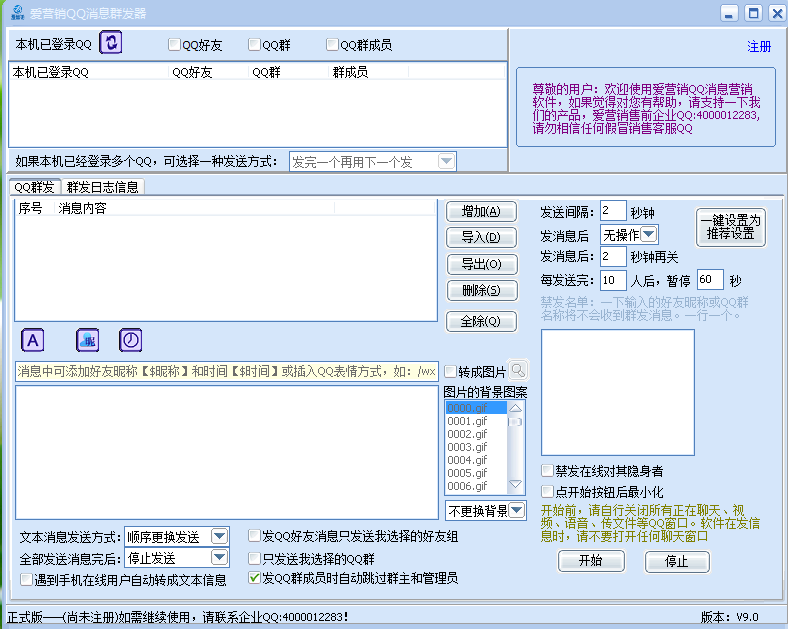Click the 导入(D) button
The width and height of the screenshot is (788, 629).
coord(481,237)
